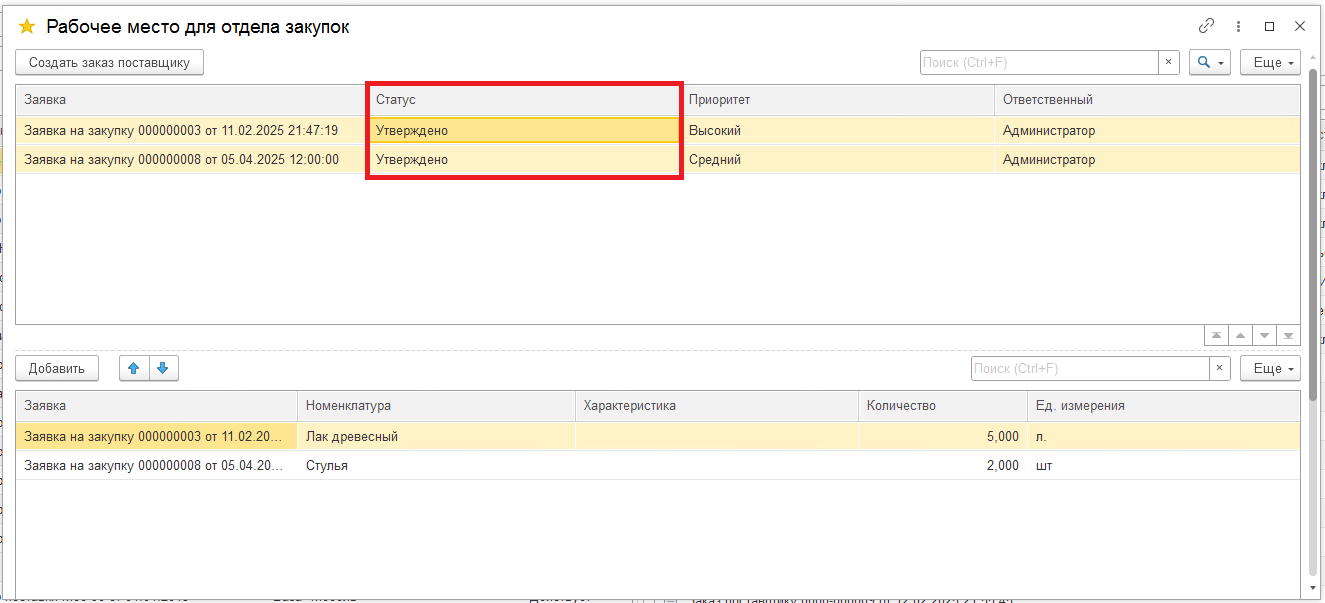The height and width of the screenshot is (603, 1325).
Task: Open the magnifier search dropdown
Action: pos(1210,62)
